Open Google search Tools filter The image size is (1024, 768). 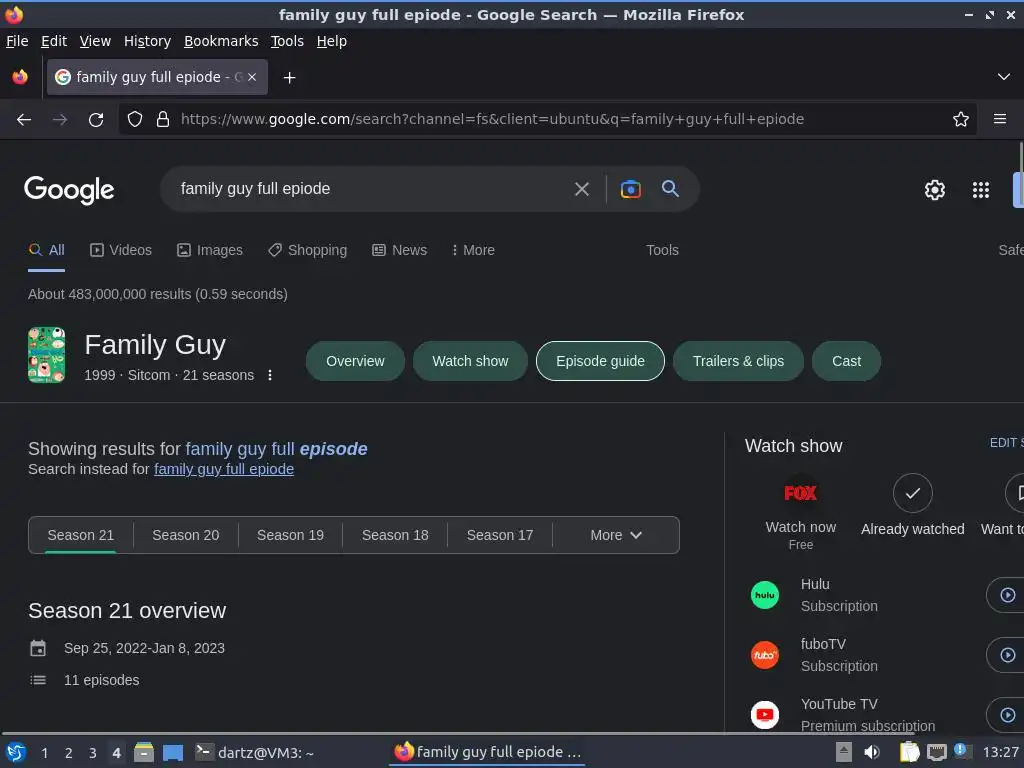[662, 250]
